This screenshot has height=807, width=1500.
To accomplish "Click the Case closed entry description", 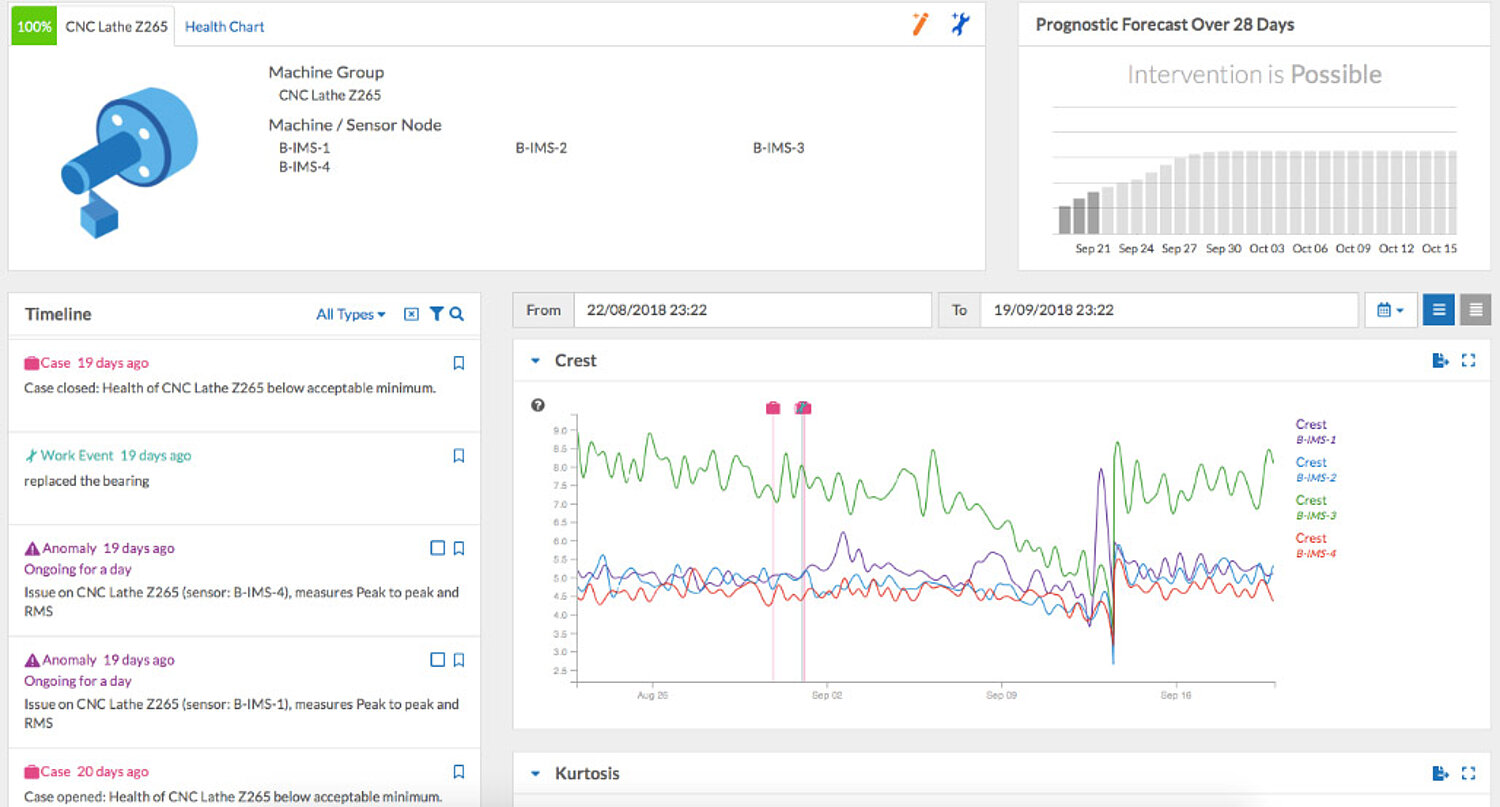I will (x=230, y=388).
